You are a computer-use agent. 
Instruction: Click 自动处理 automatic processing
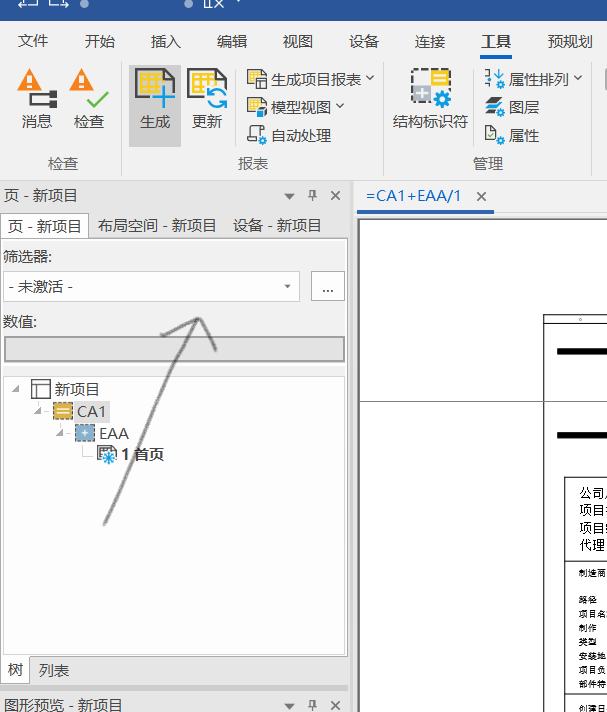click(x=289, y=135)
